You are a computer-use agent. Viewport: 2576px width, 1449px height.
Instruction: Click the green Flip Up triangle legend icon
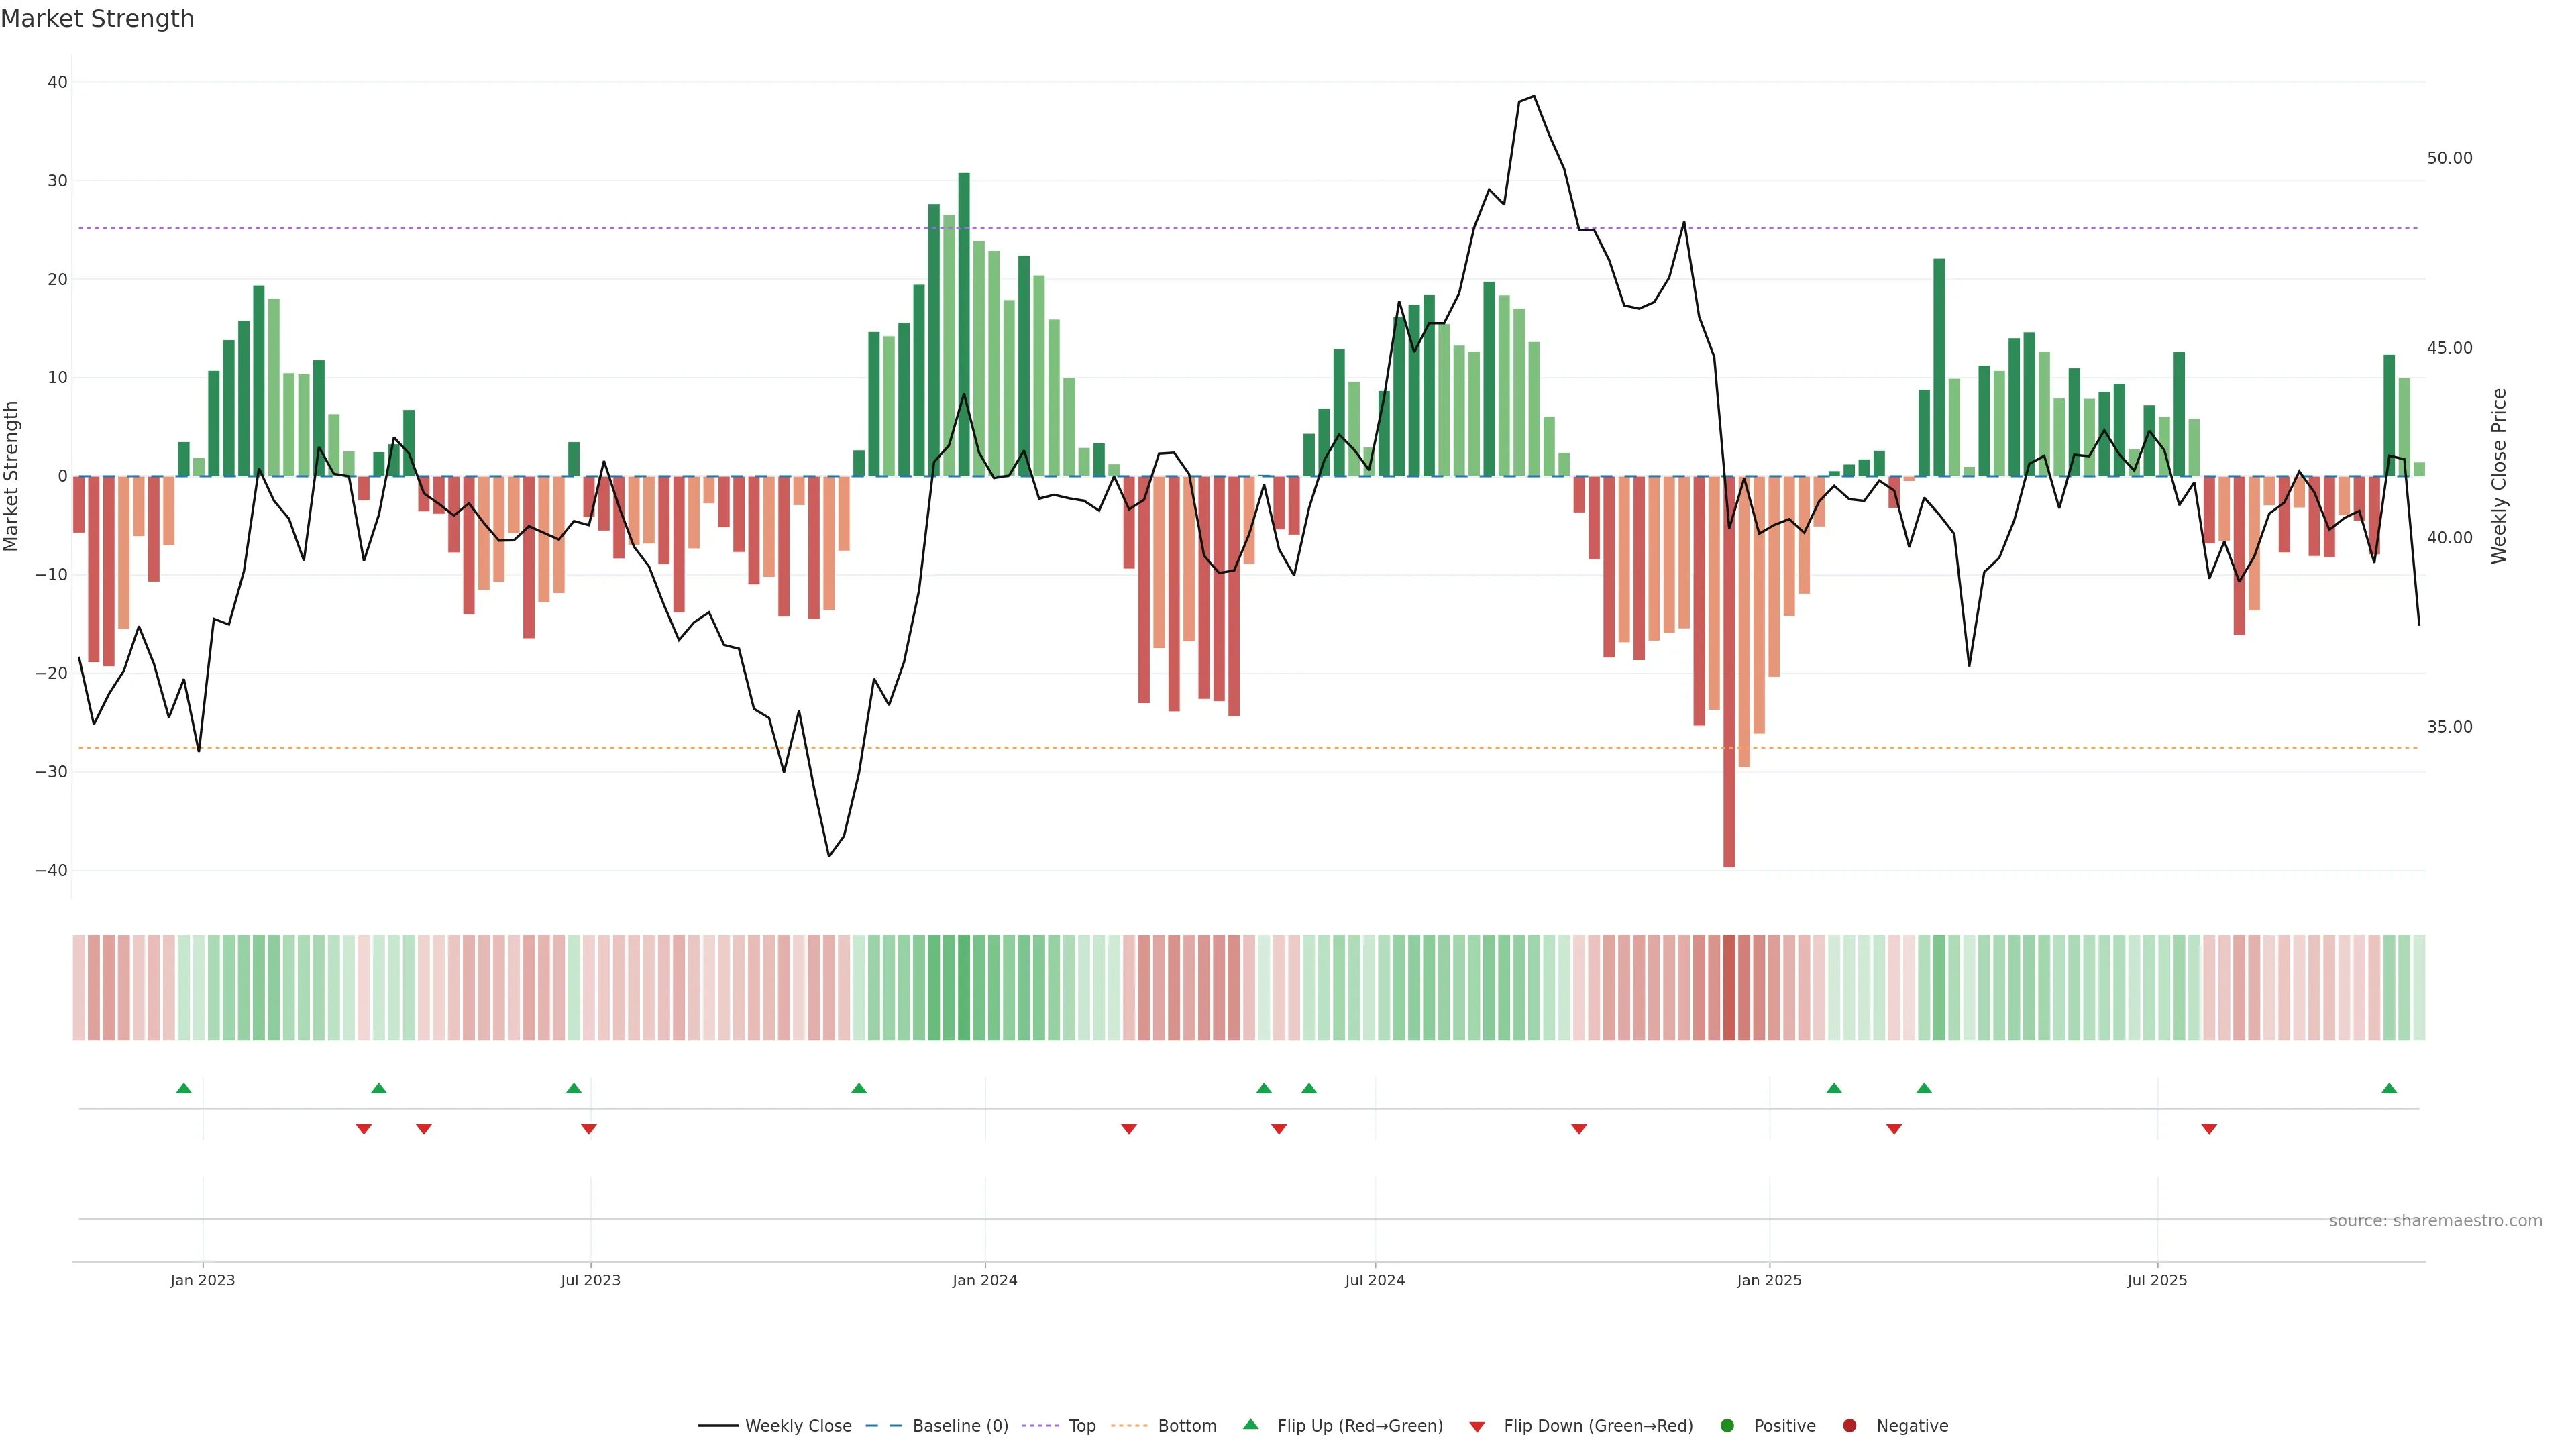[1250, 1424]
